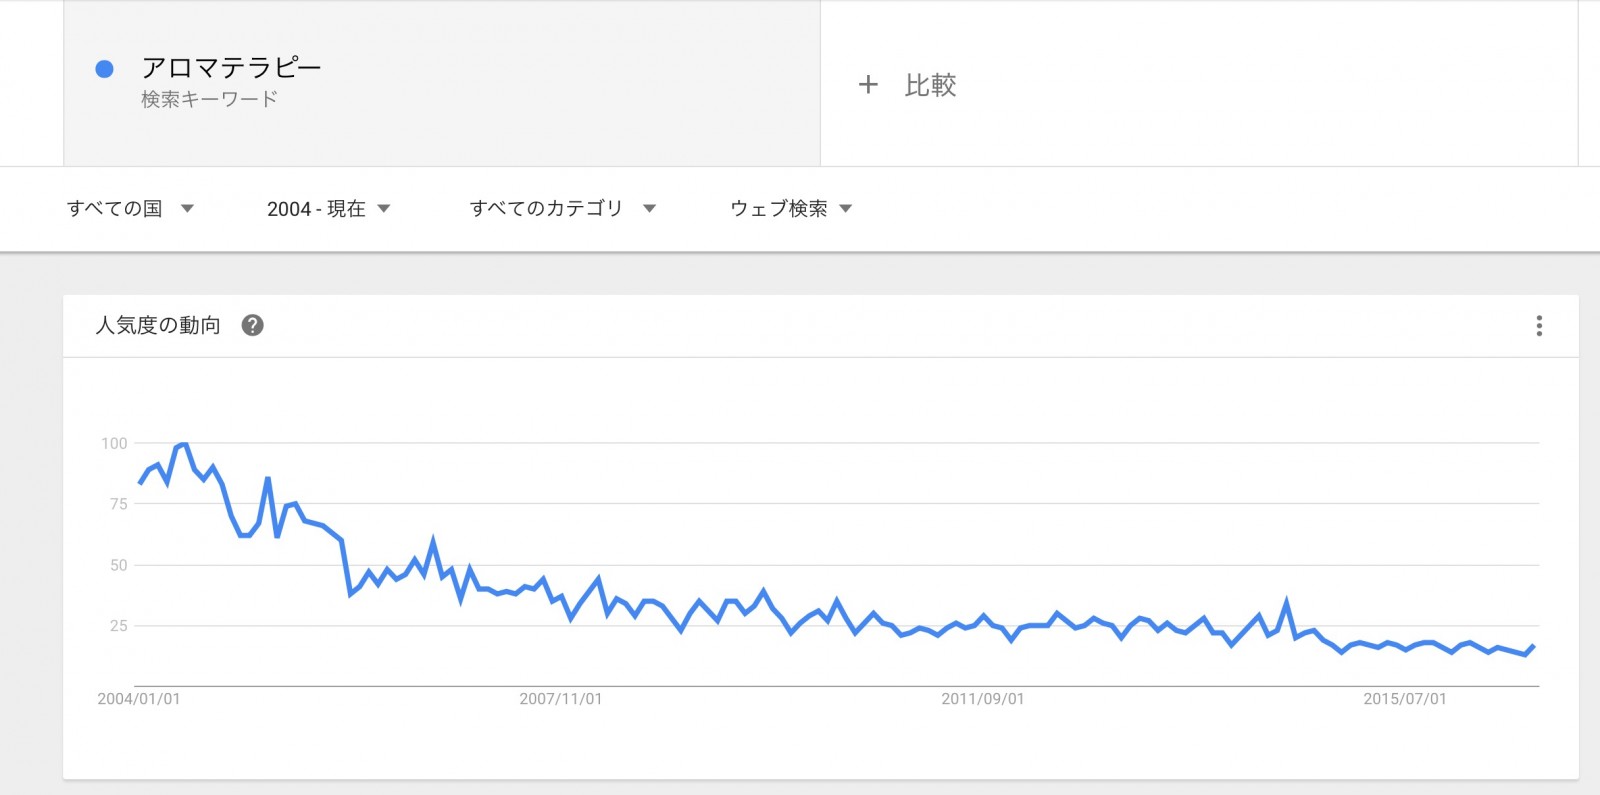Expand the すべての国 dropdown arrow

[x=187, y=209]
